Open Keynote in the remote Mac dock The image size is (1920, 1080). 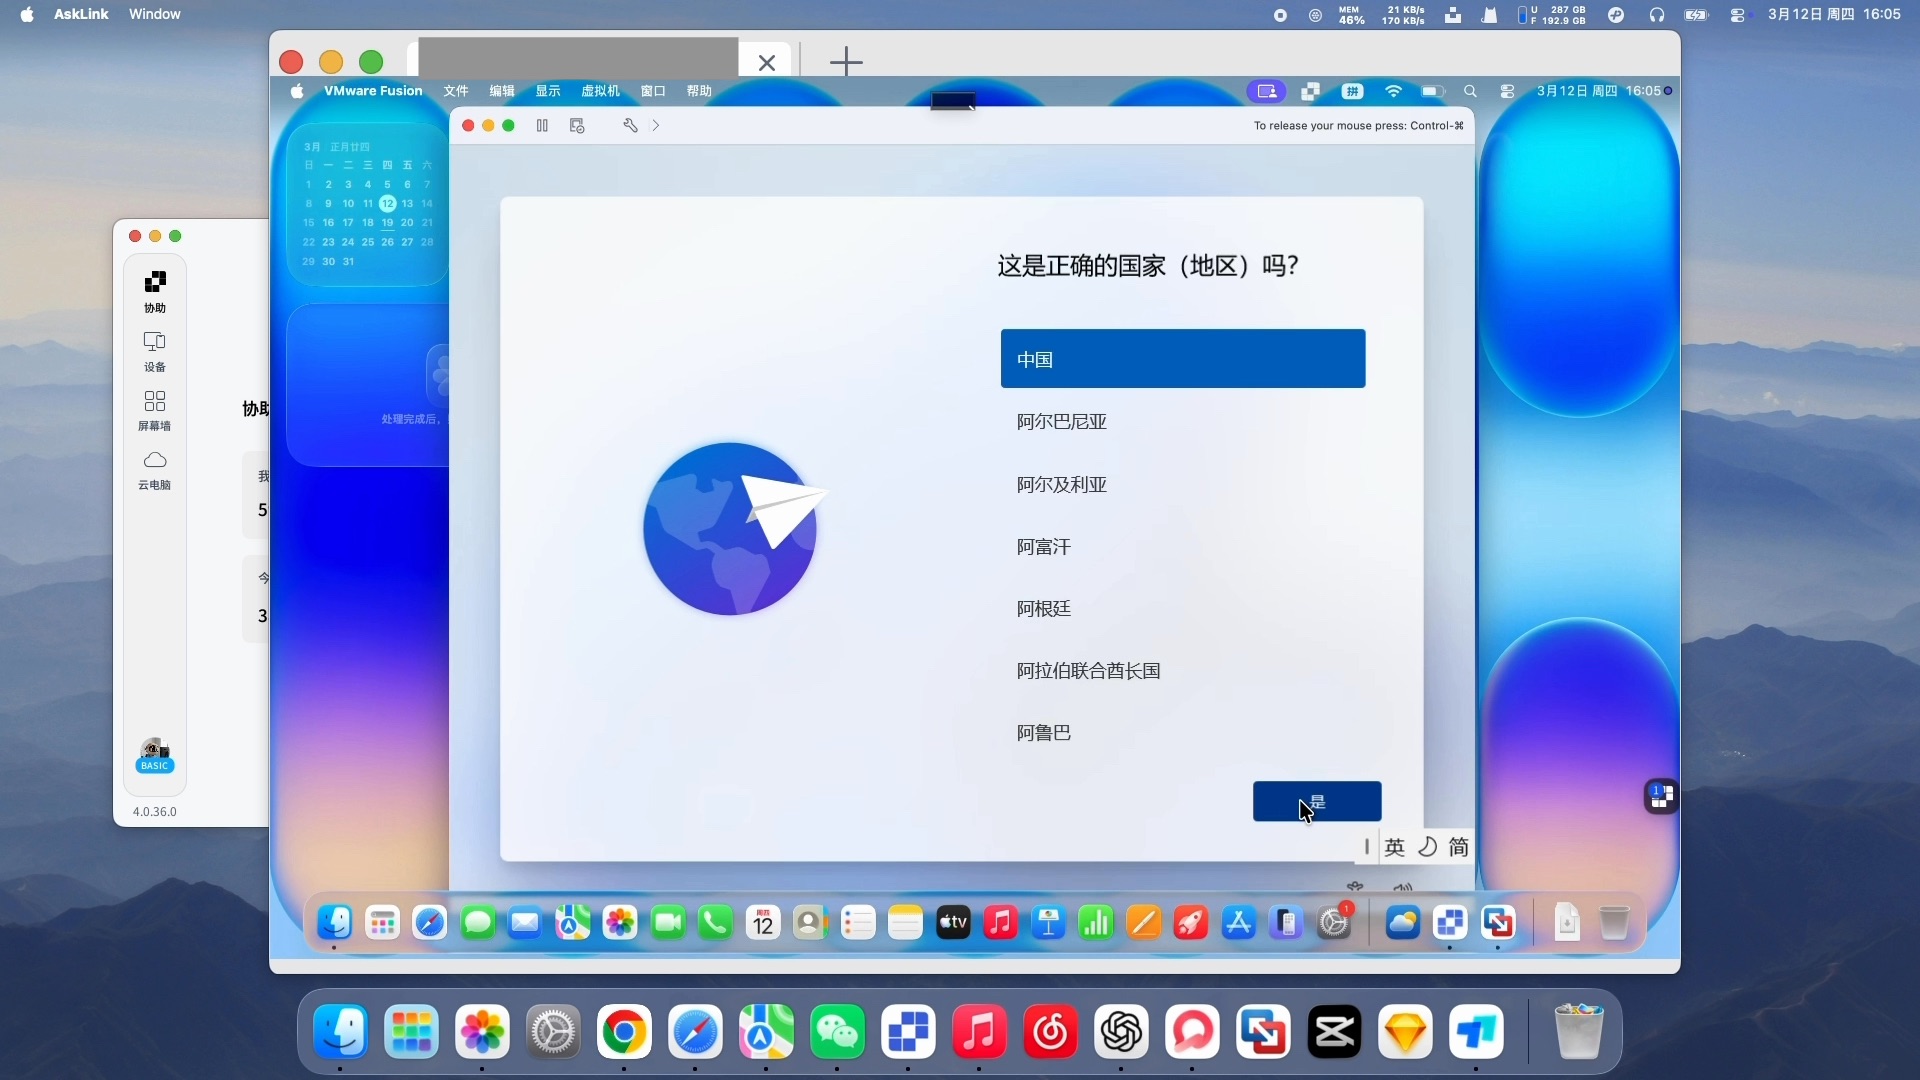pos(1048,922)
